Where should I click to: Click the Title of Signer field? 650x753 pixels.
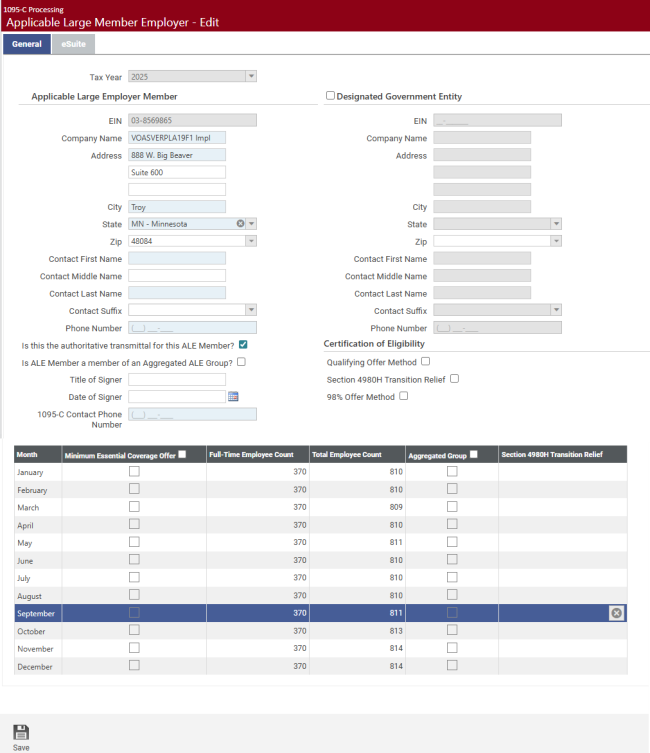pos(177,379)
